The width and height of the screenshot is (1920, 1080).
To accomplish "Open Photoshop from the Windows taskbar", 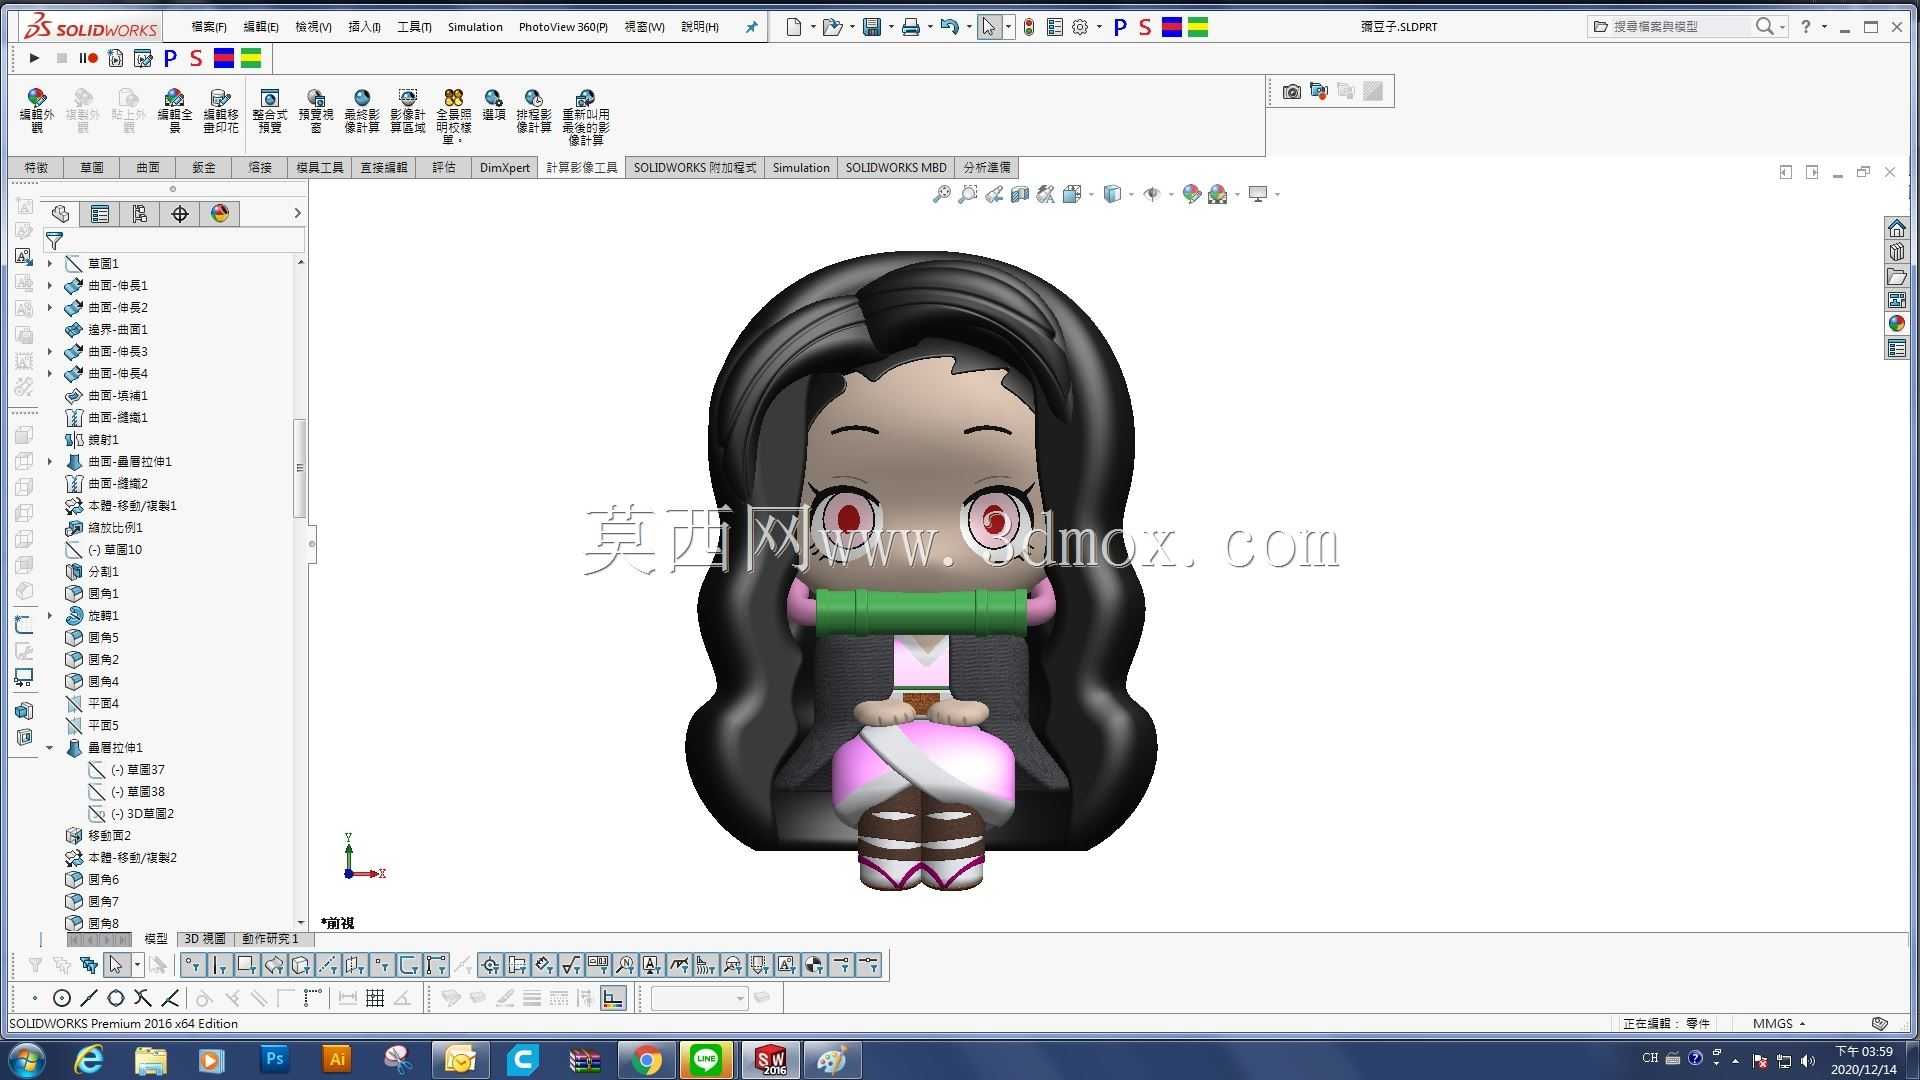I will coord(274,1059).
